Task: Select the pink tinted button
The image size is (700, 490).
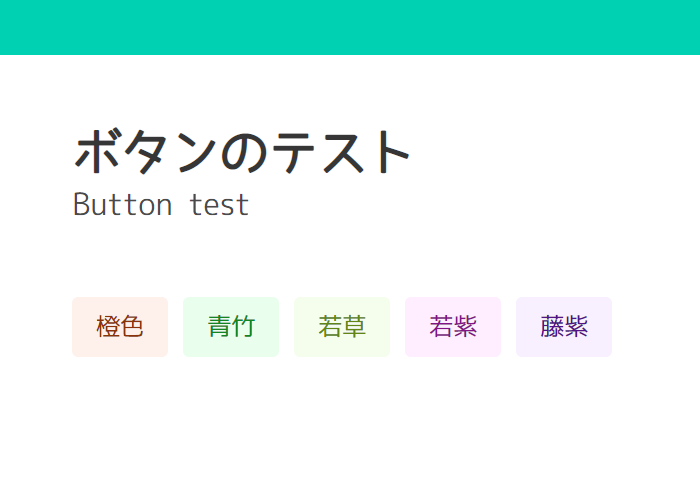Action: (x=453, y=327)
